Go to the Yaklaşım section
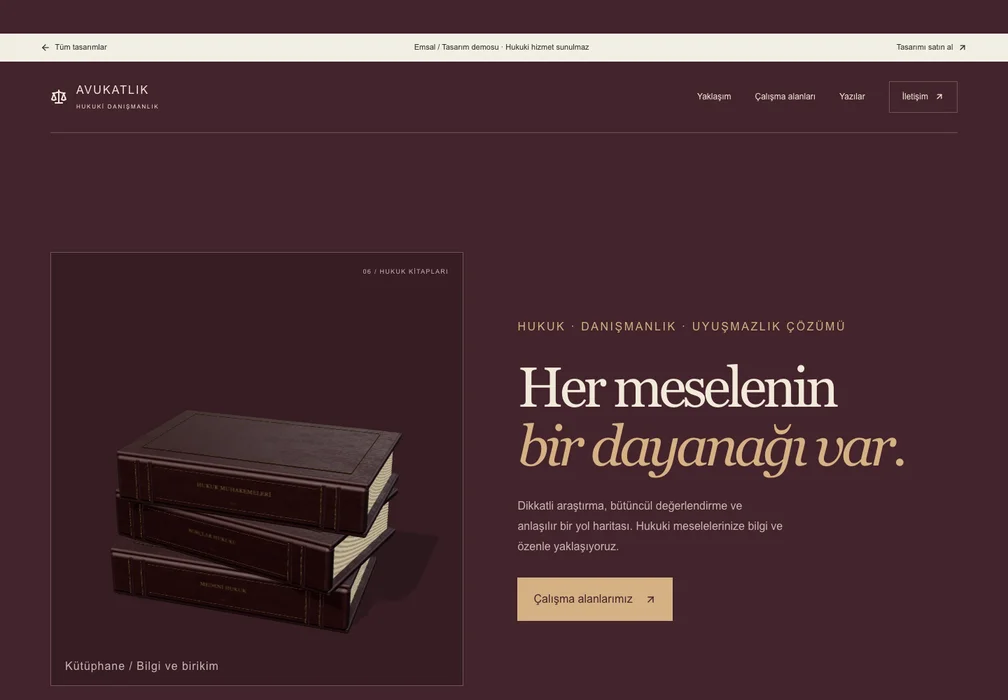 click(x=714, y=96)
